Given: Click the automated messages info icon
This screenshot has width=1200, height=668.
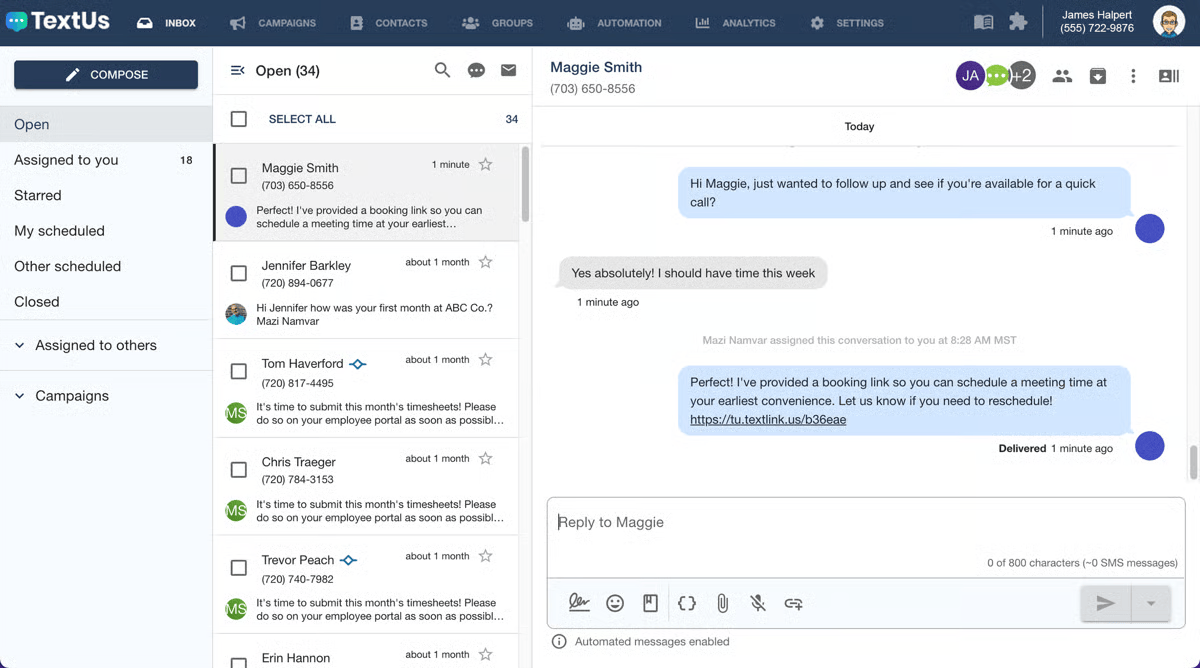Looking at the screenshot, I should pyautogui.click(x=559, y=642).
